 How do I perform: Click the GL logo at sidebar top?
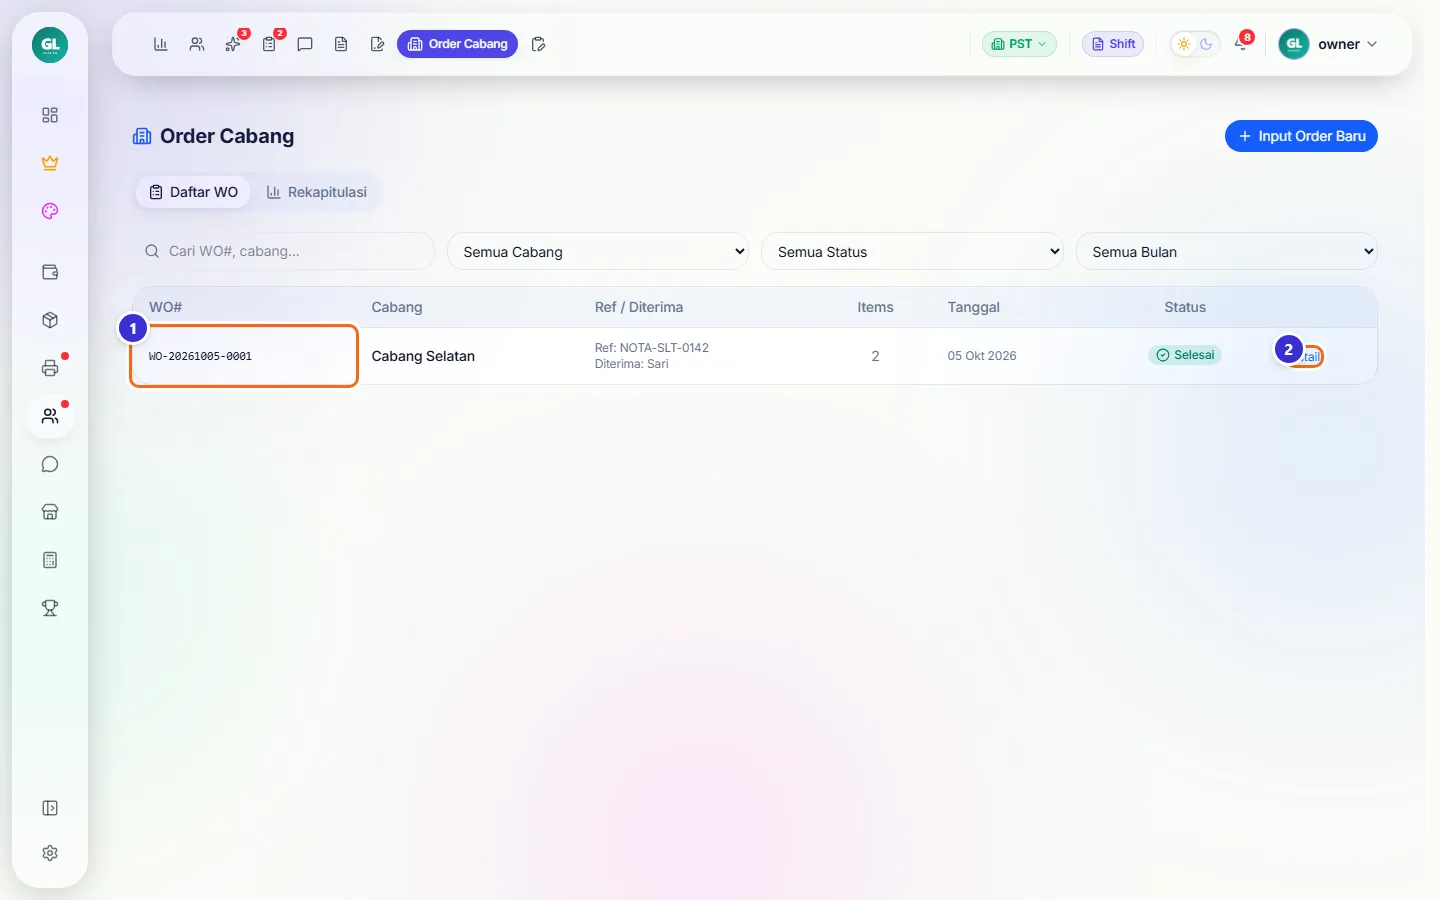[50, 45]
